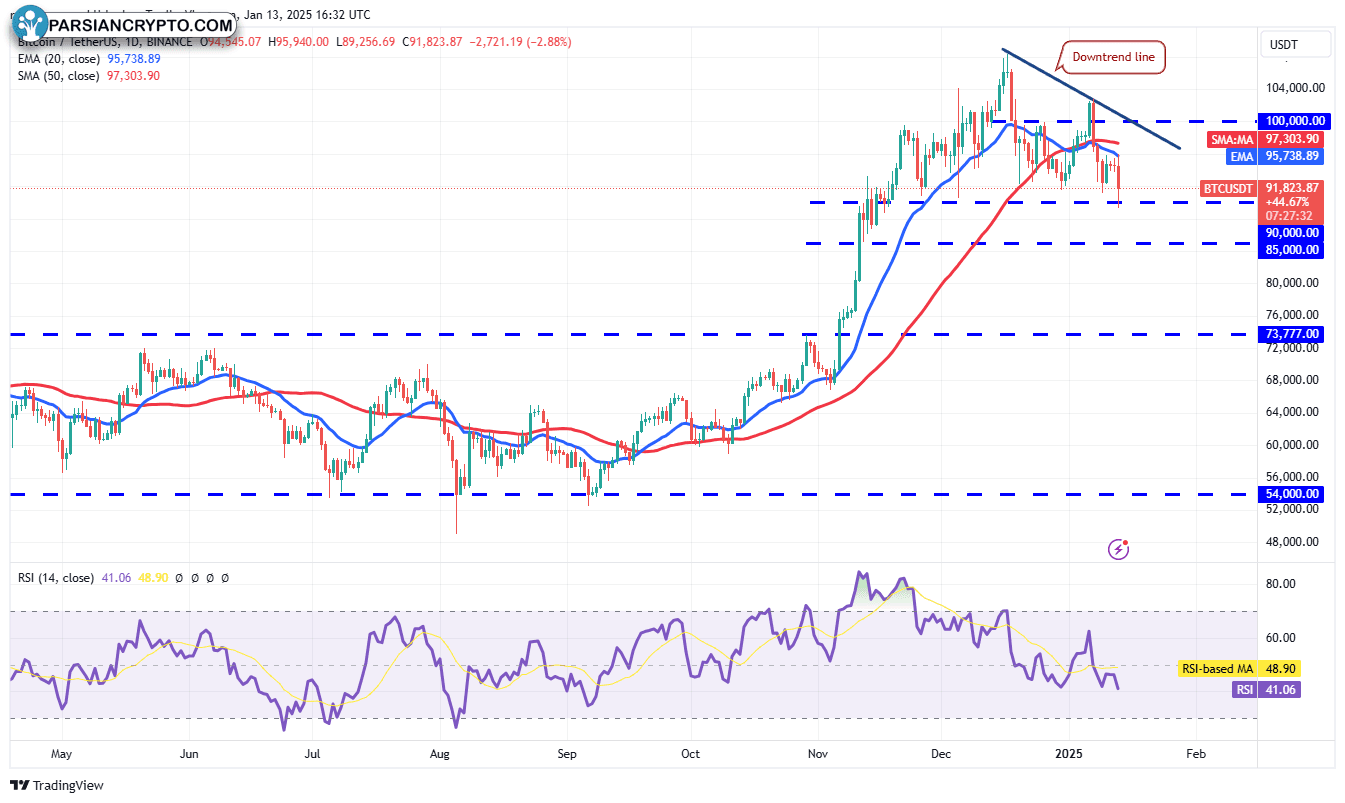The width and height of the screenshot is (1345, 803).
Task: Click the Sep label on time axis
Action: coord(566,753)
